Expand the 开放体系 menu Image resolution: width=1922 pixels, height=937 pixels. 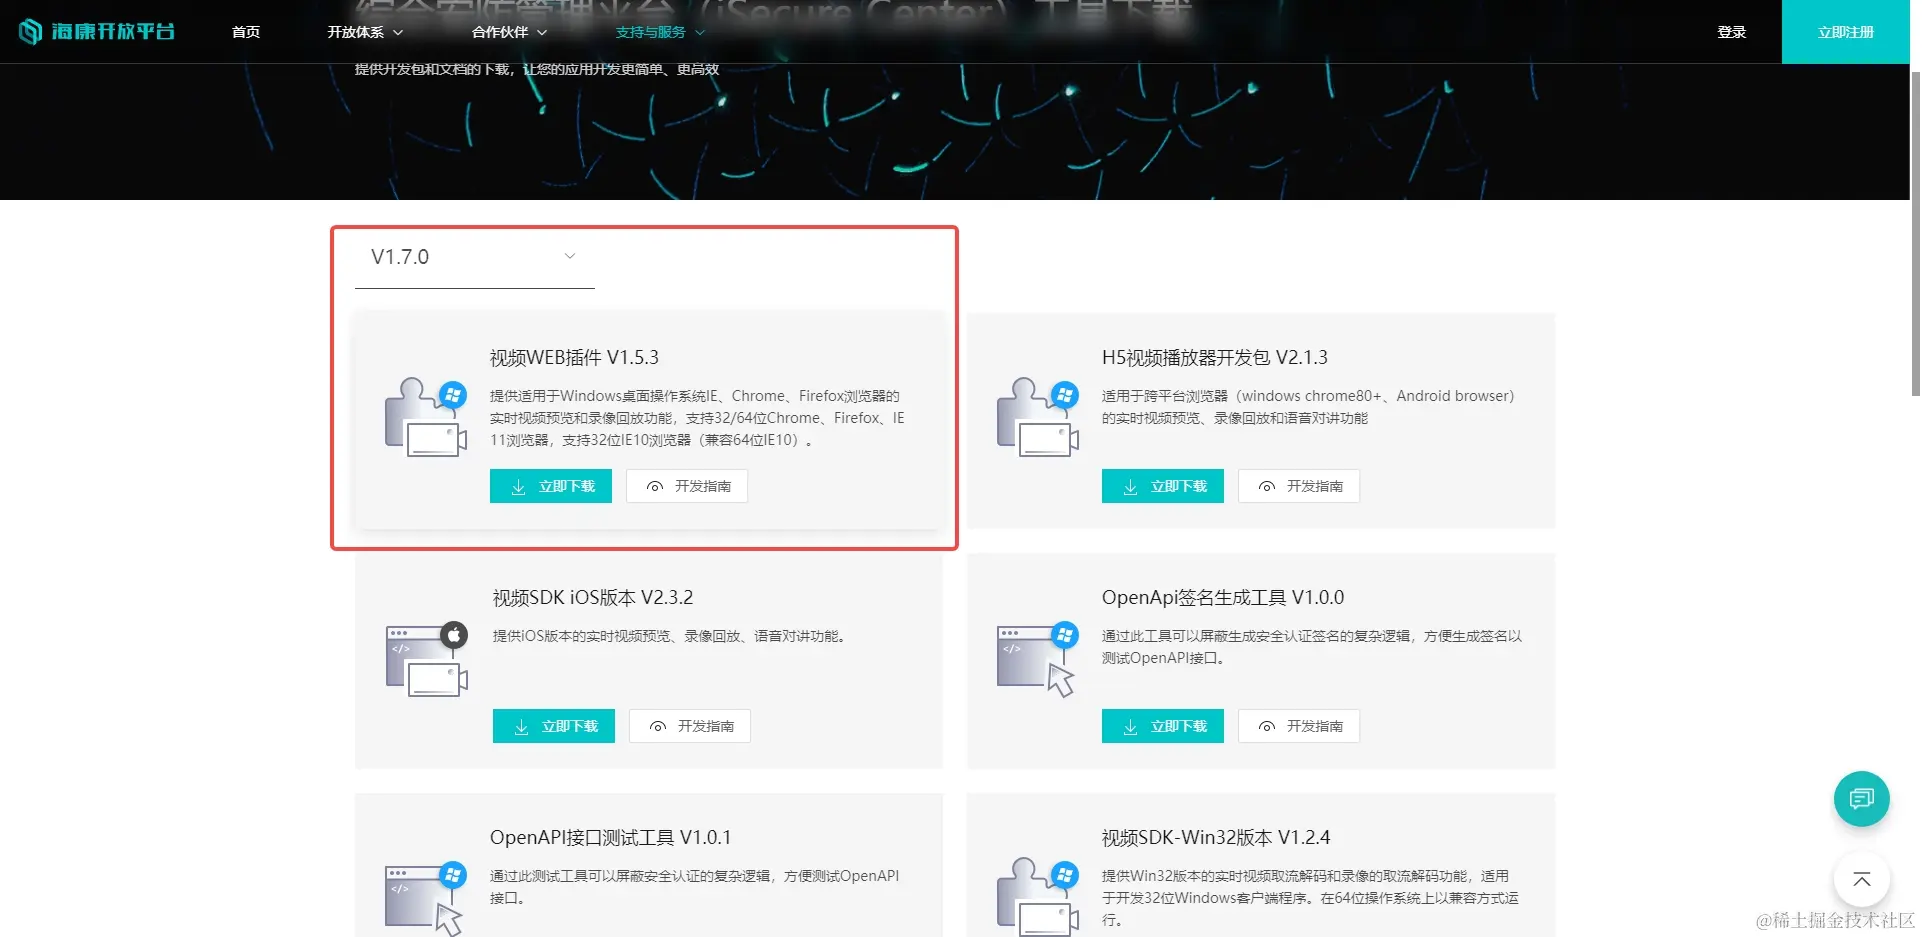[x=365, y=32]
